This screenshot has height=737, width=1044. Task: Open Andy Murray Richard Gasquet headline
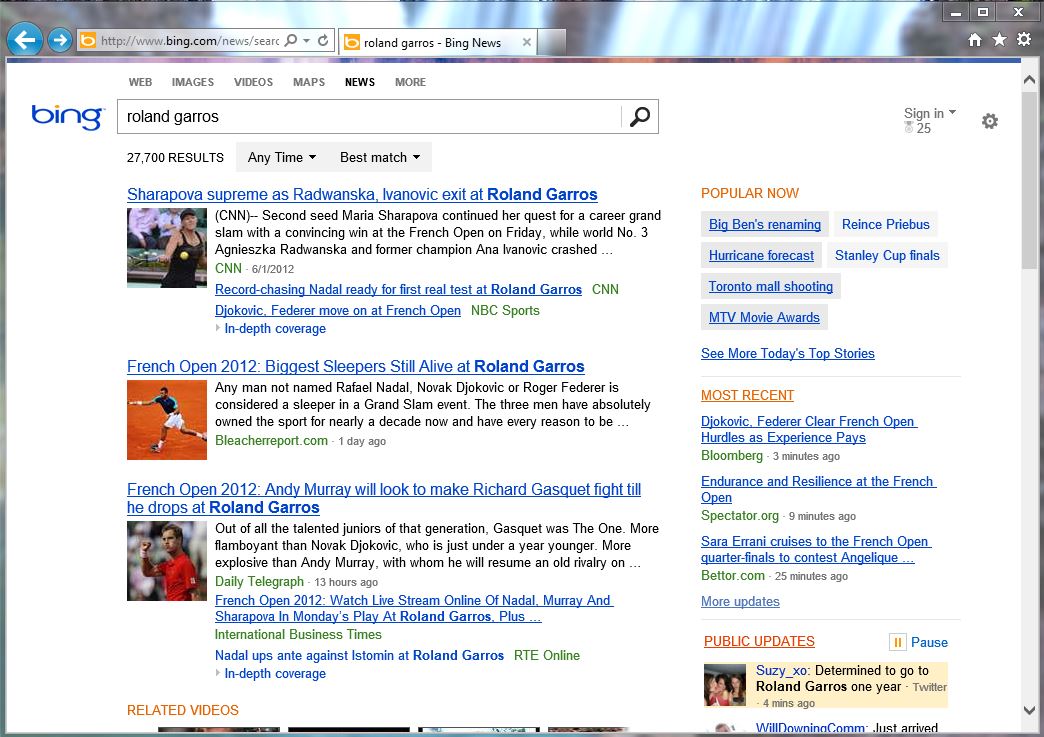pos(384,498)
